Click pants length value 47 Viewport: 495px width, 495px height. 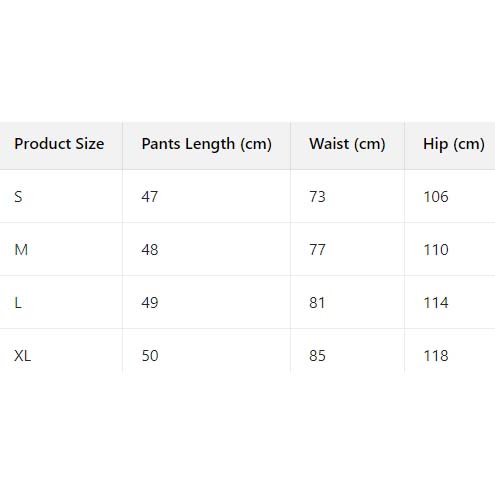[149, 197]
